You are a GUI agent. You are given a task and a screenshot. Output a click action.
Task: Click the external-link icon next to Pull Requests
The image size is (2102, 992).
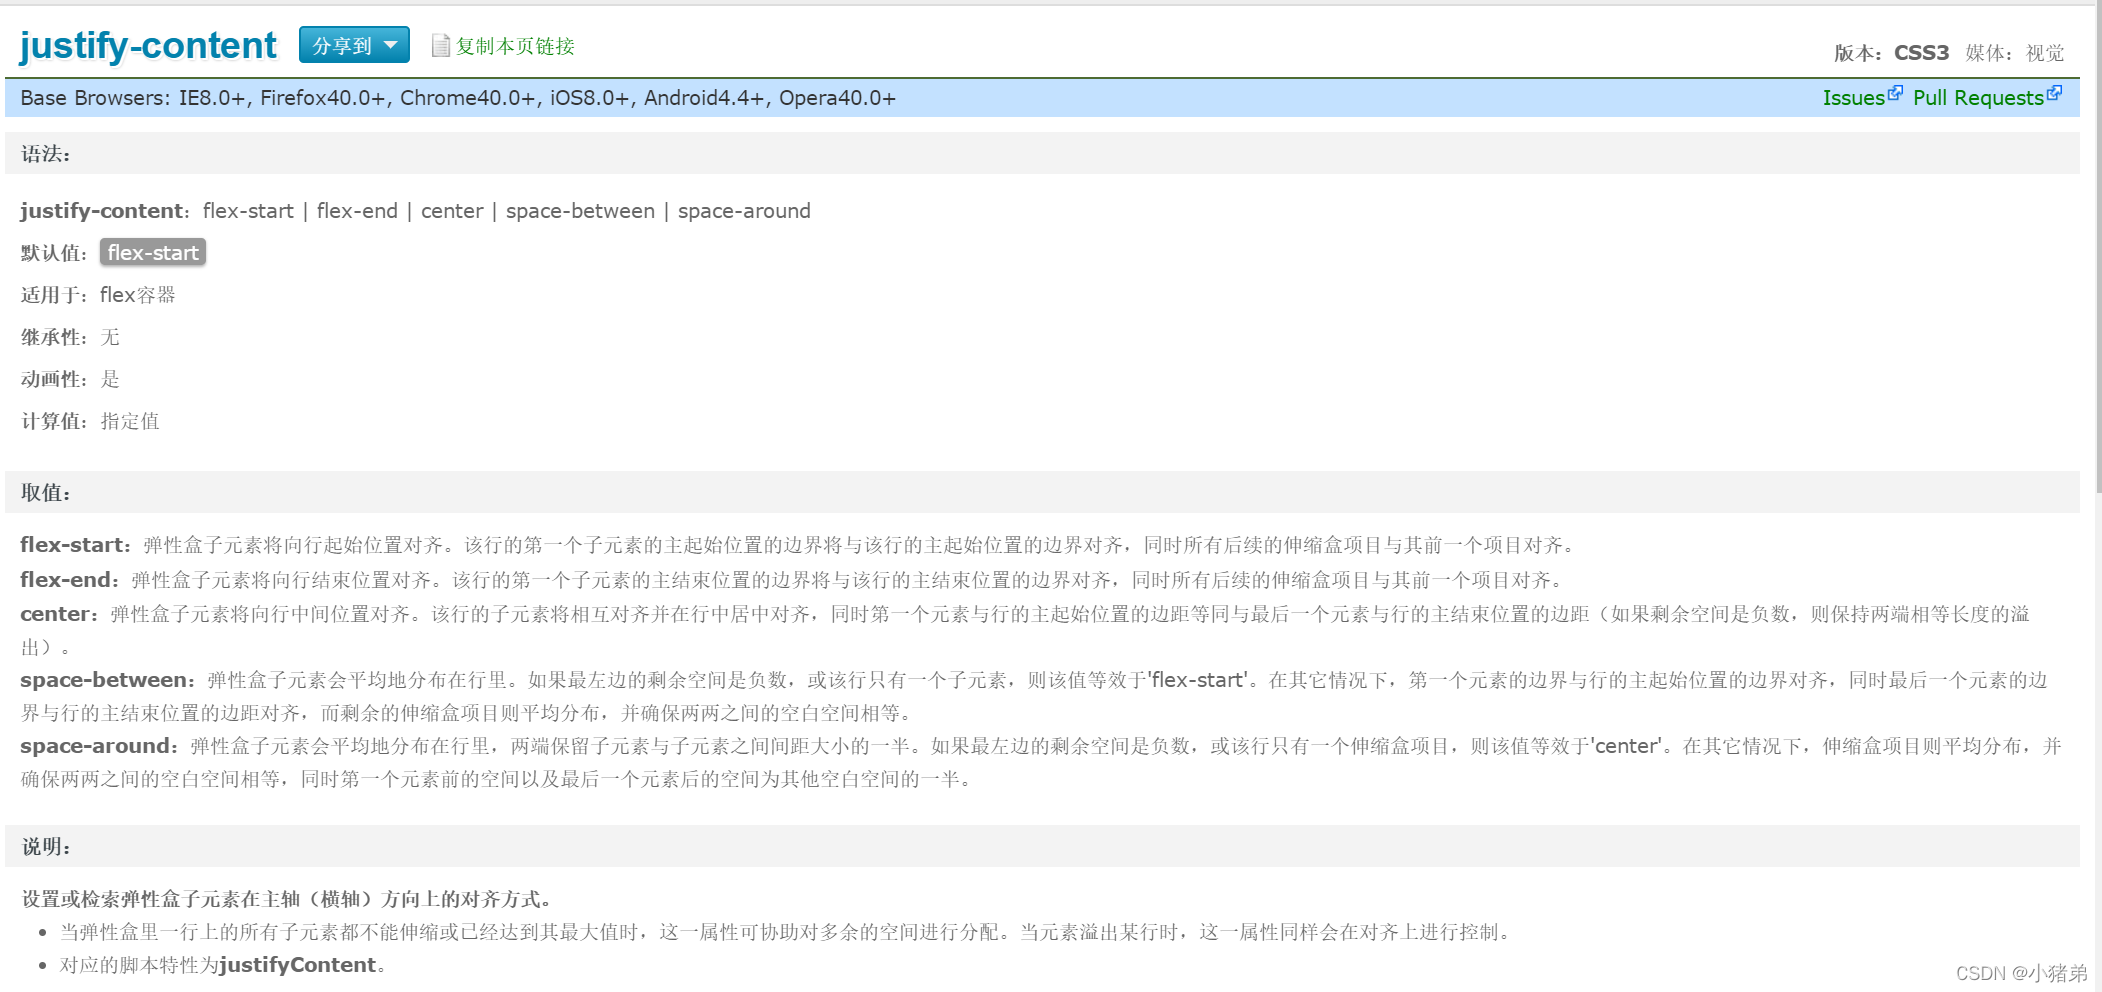(2054, 93)
